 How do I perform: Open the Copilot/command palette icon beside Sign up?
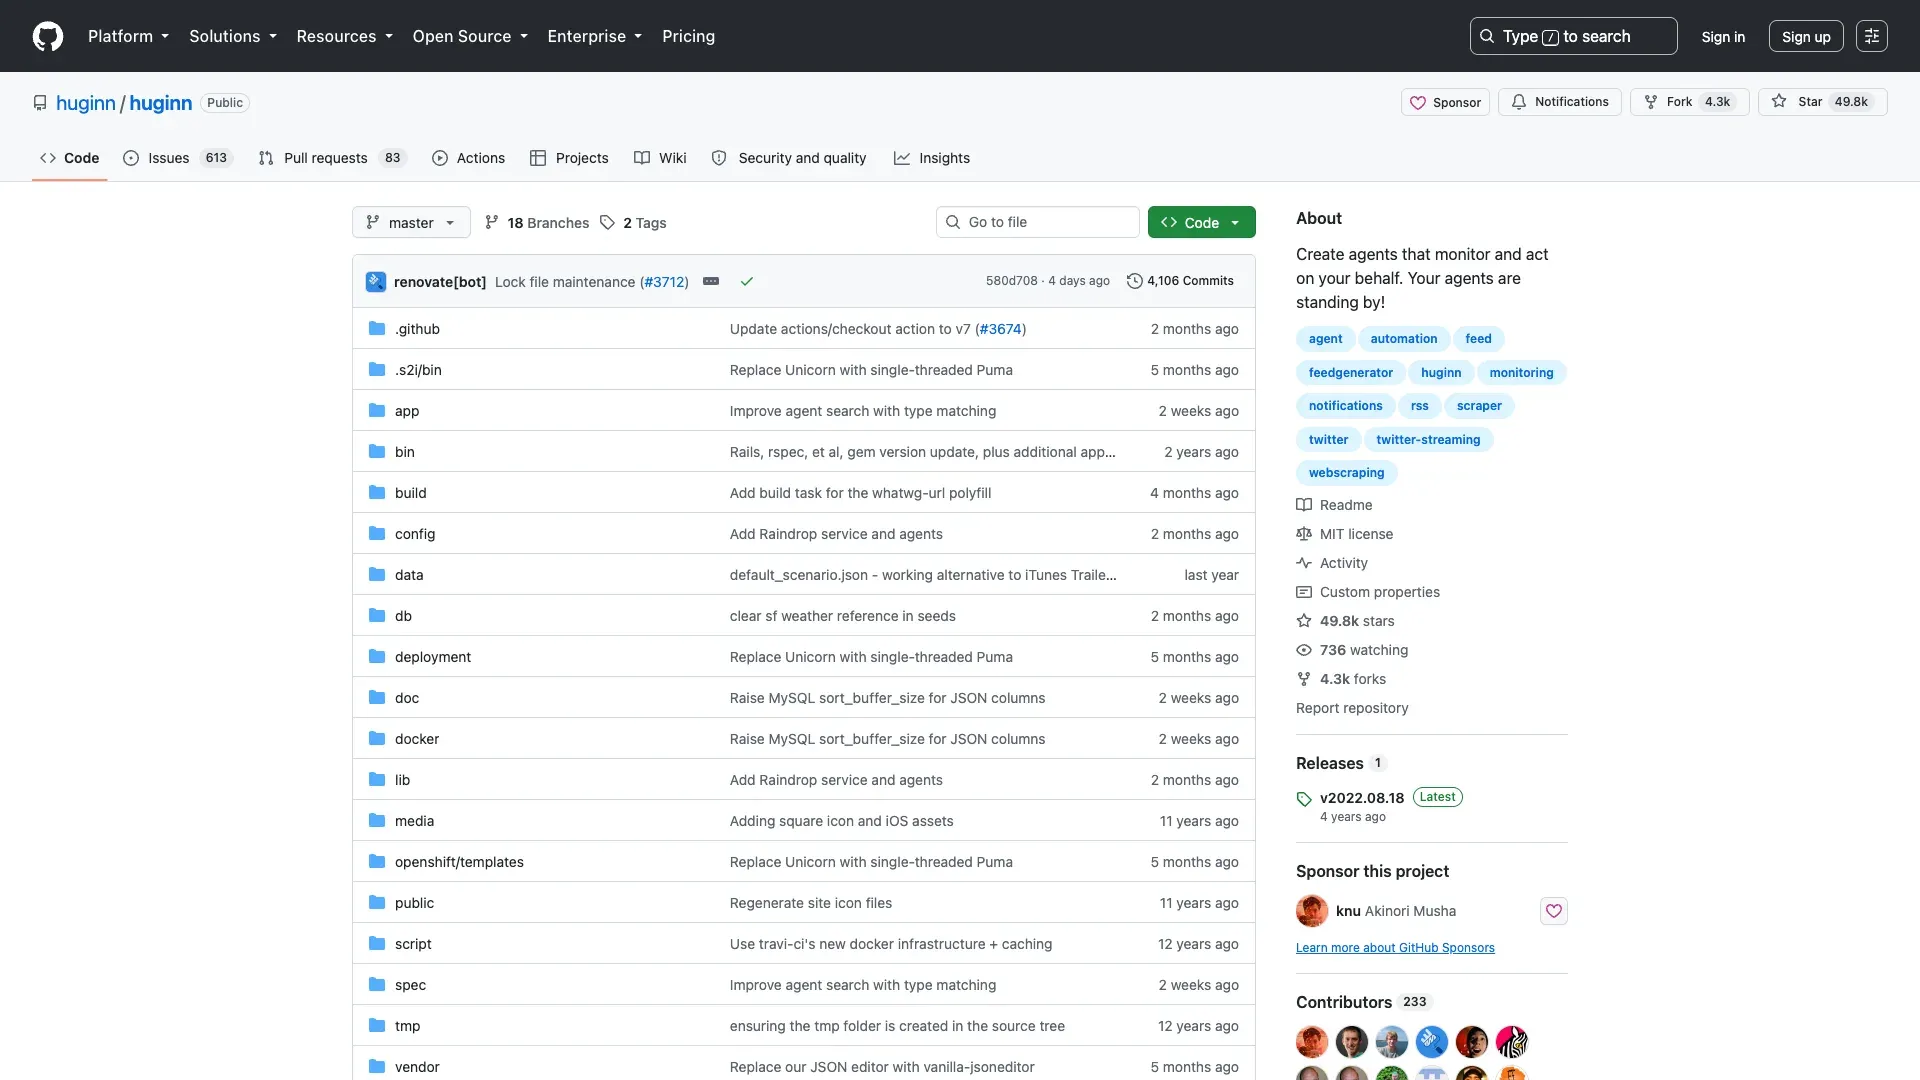pos(1871,36)
